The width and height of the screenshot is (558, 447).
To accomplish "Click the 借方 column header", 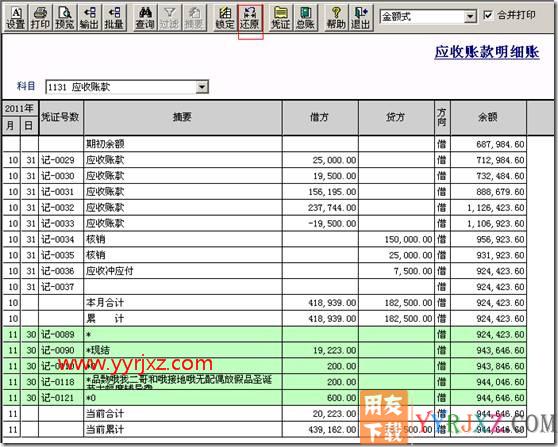I will pos(320,117).
